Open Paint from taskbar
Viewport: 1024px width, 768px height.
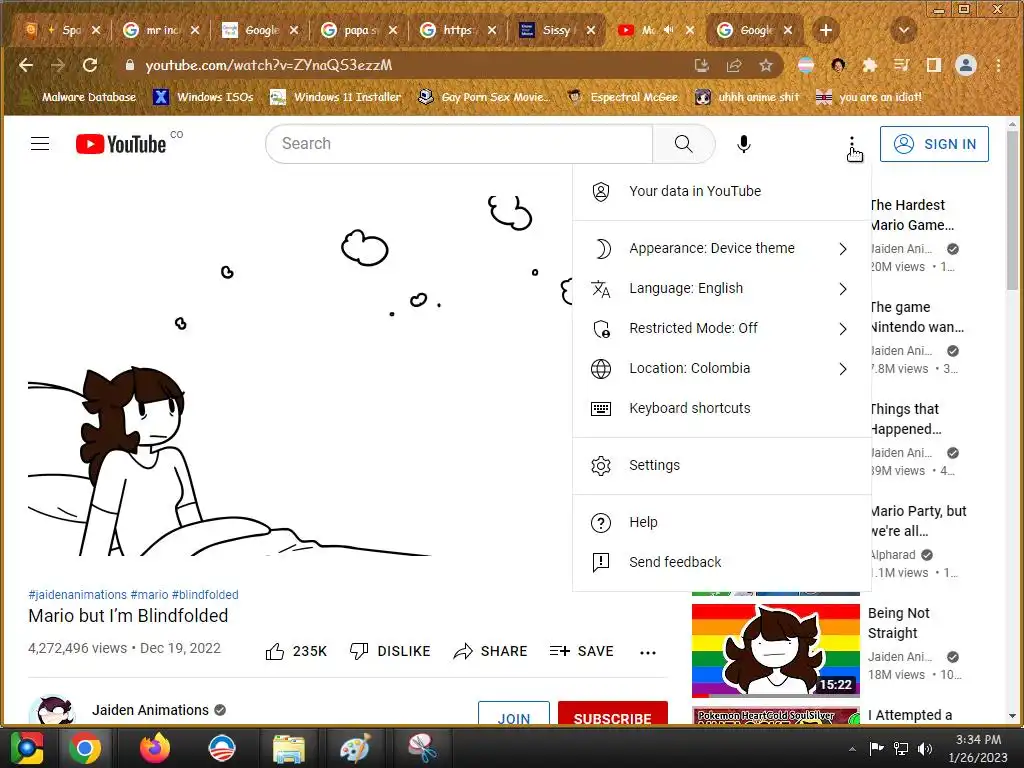click(x=355, y=748)
